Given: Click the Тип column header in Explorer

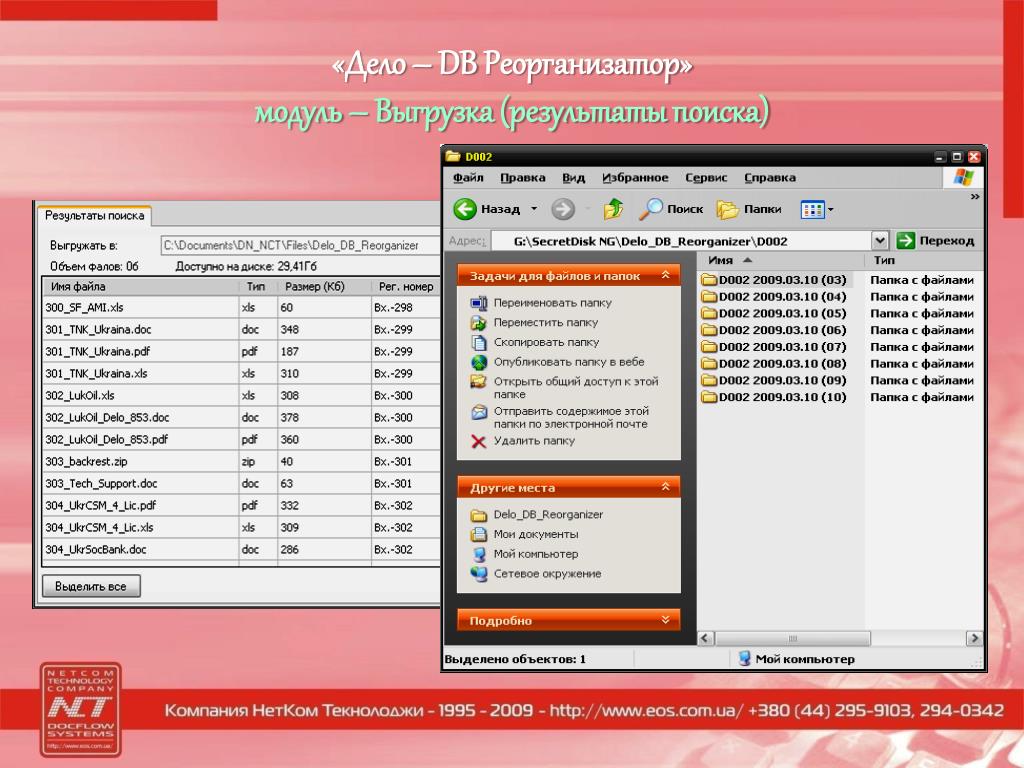Looking at the screenshot, I should (924, 261).
